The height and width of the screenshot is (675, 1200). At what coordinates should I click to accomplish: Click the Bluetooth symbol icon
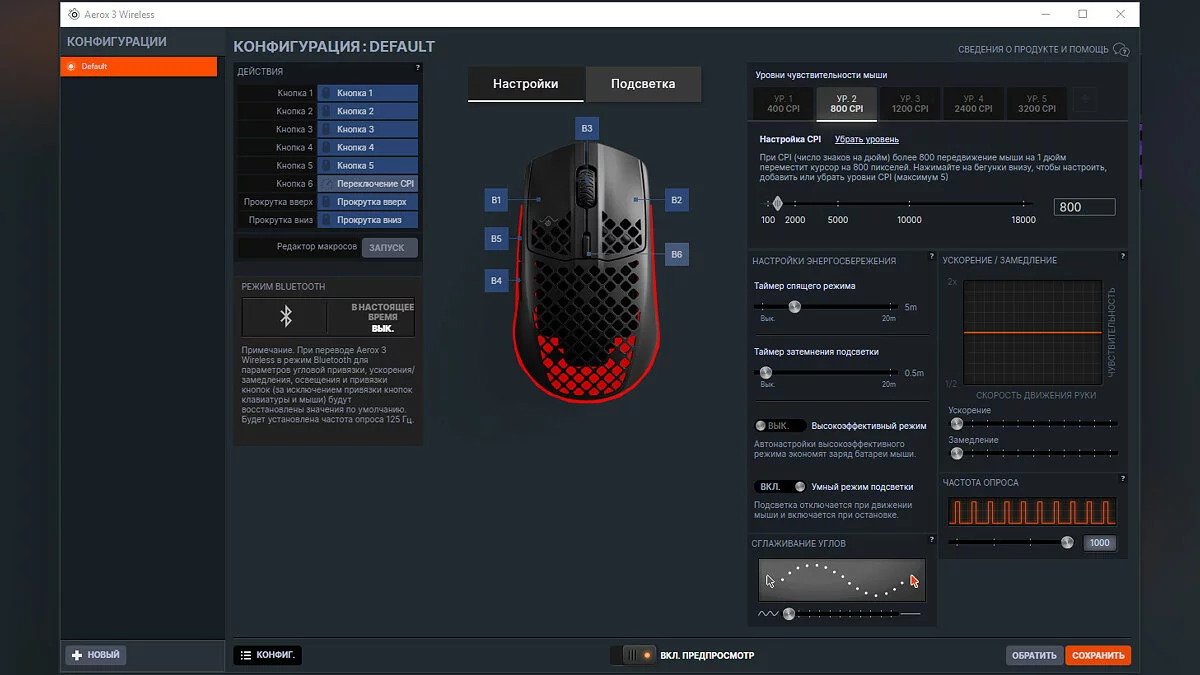pos(285,317)
